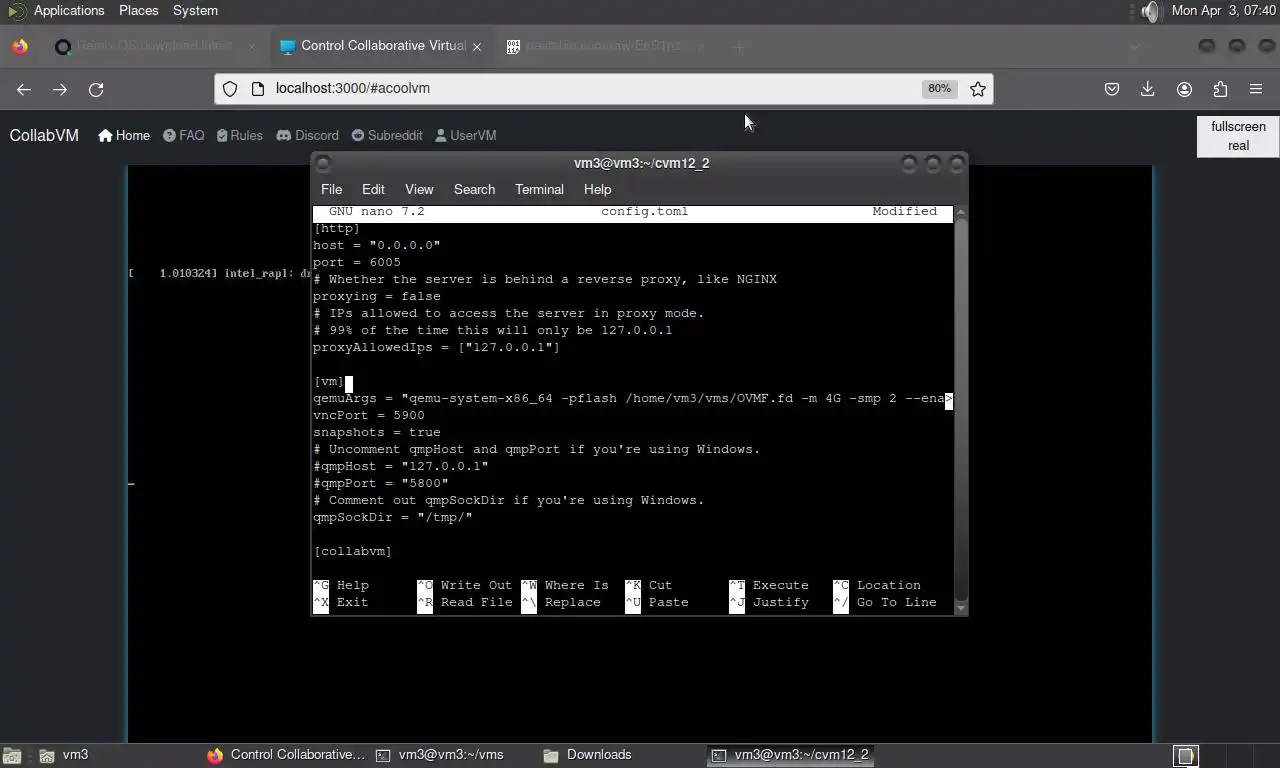Switch to vm3@vm3:~/cvm12_2 taskbar item
The height and width of the screenshot is (768, 1280).
pos(790,755)
